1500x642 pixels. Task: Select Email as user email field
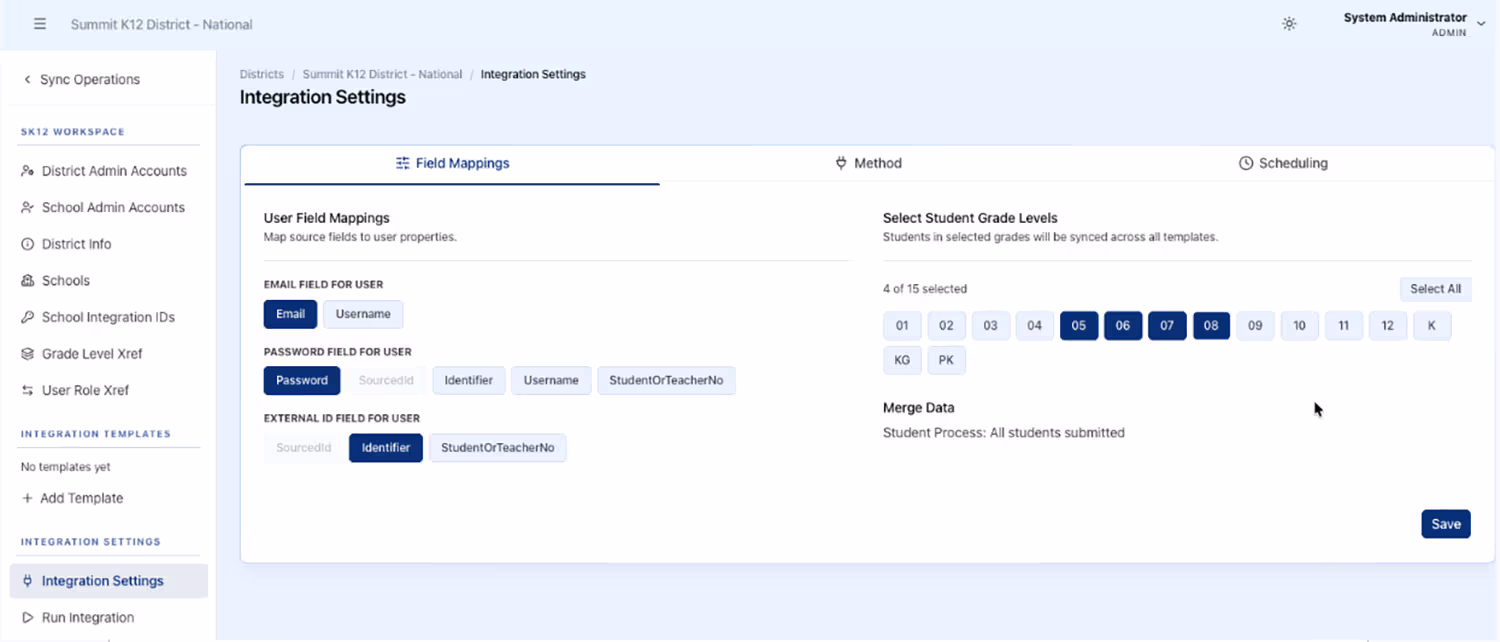[x=291, y=314]
